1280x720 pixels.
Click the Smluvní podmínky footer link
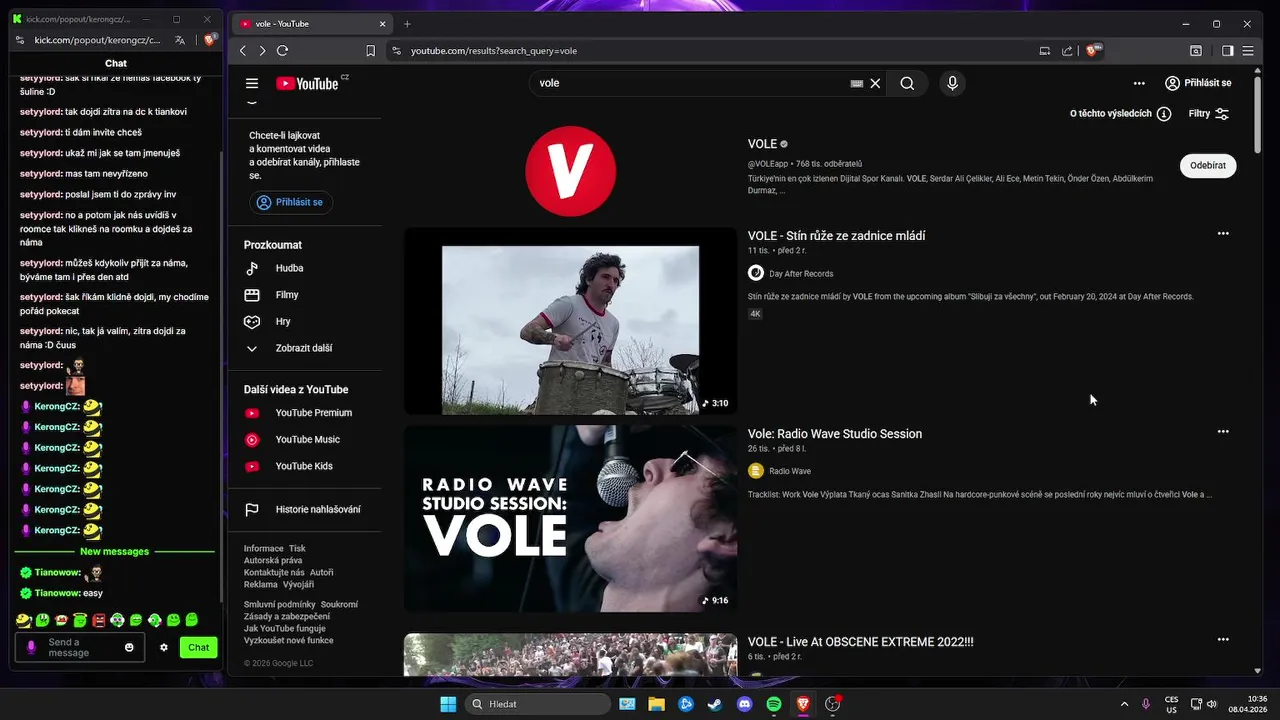(280, 605)
